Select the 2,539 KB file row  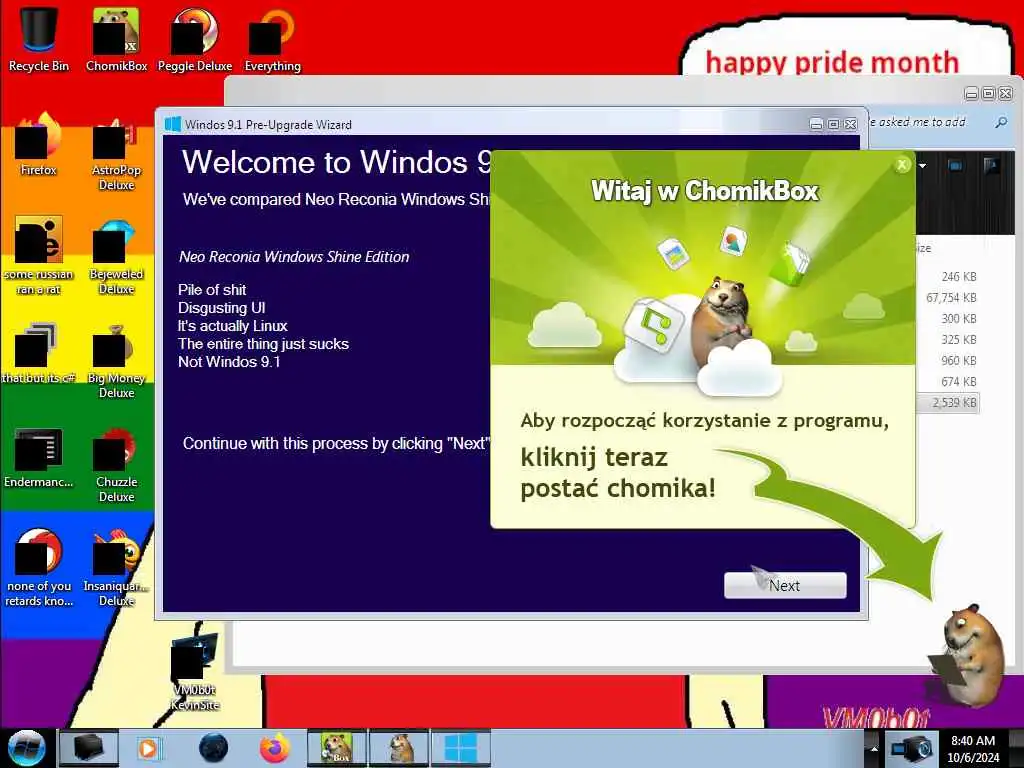(x=948, y=402)
